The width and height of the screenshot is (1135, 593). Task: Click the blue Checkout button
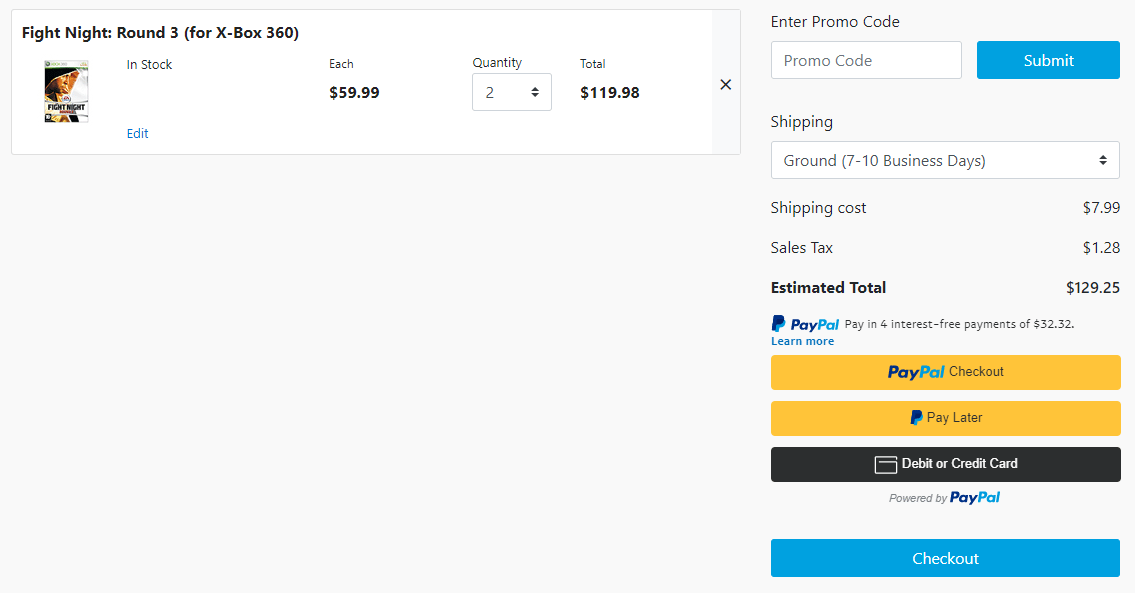coord(945,558)
